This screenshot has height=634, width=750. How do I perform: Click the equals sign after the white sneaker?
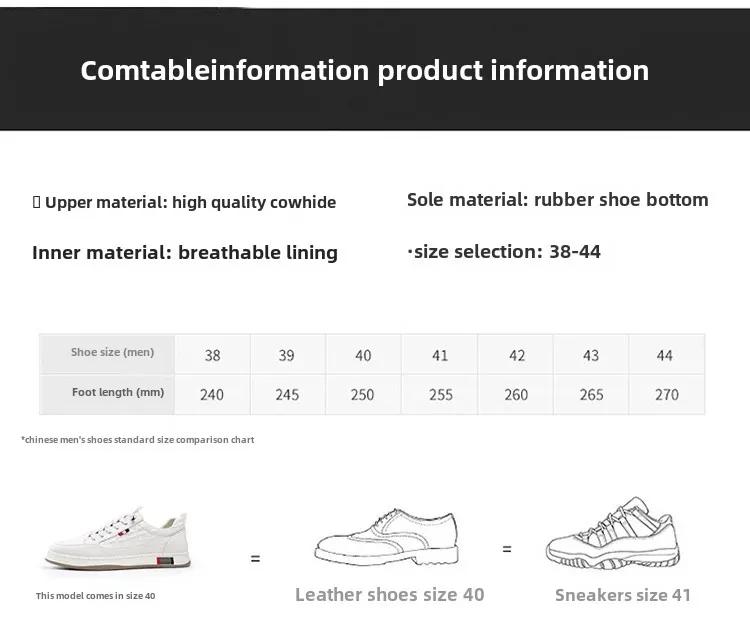255,558
